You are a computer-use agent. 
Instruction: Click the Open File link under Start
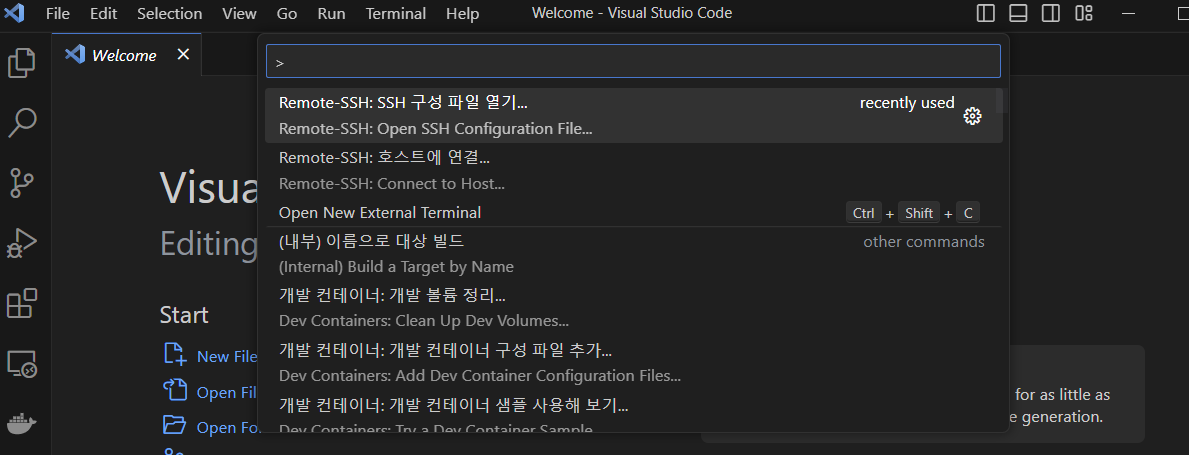pos(226,393)
